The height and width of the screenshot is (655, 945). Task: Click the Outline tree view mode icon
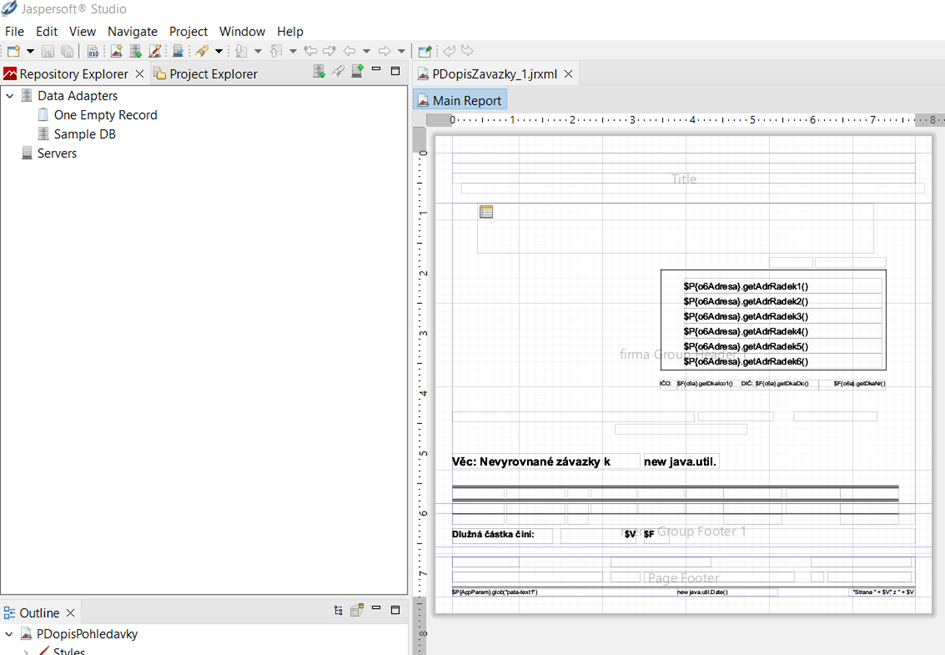pos(338,610)
